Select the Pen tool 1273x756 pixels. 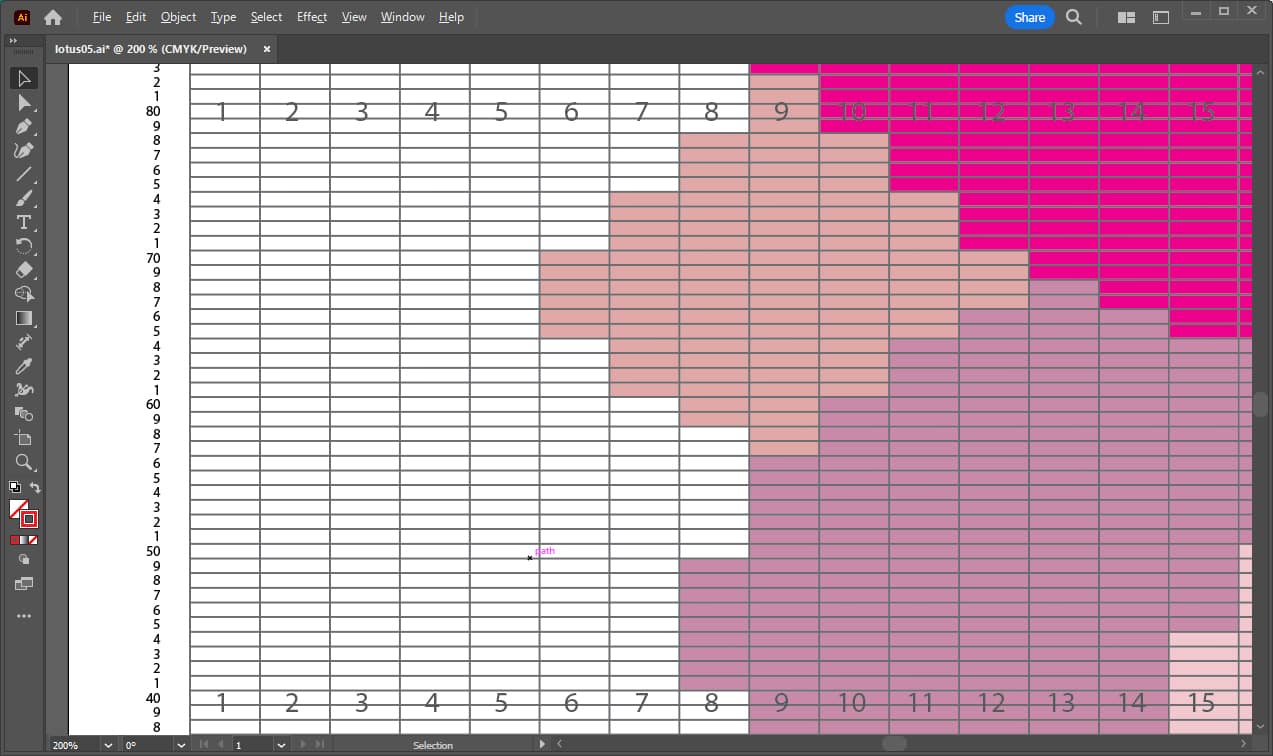tap(24, 127)
